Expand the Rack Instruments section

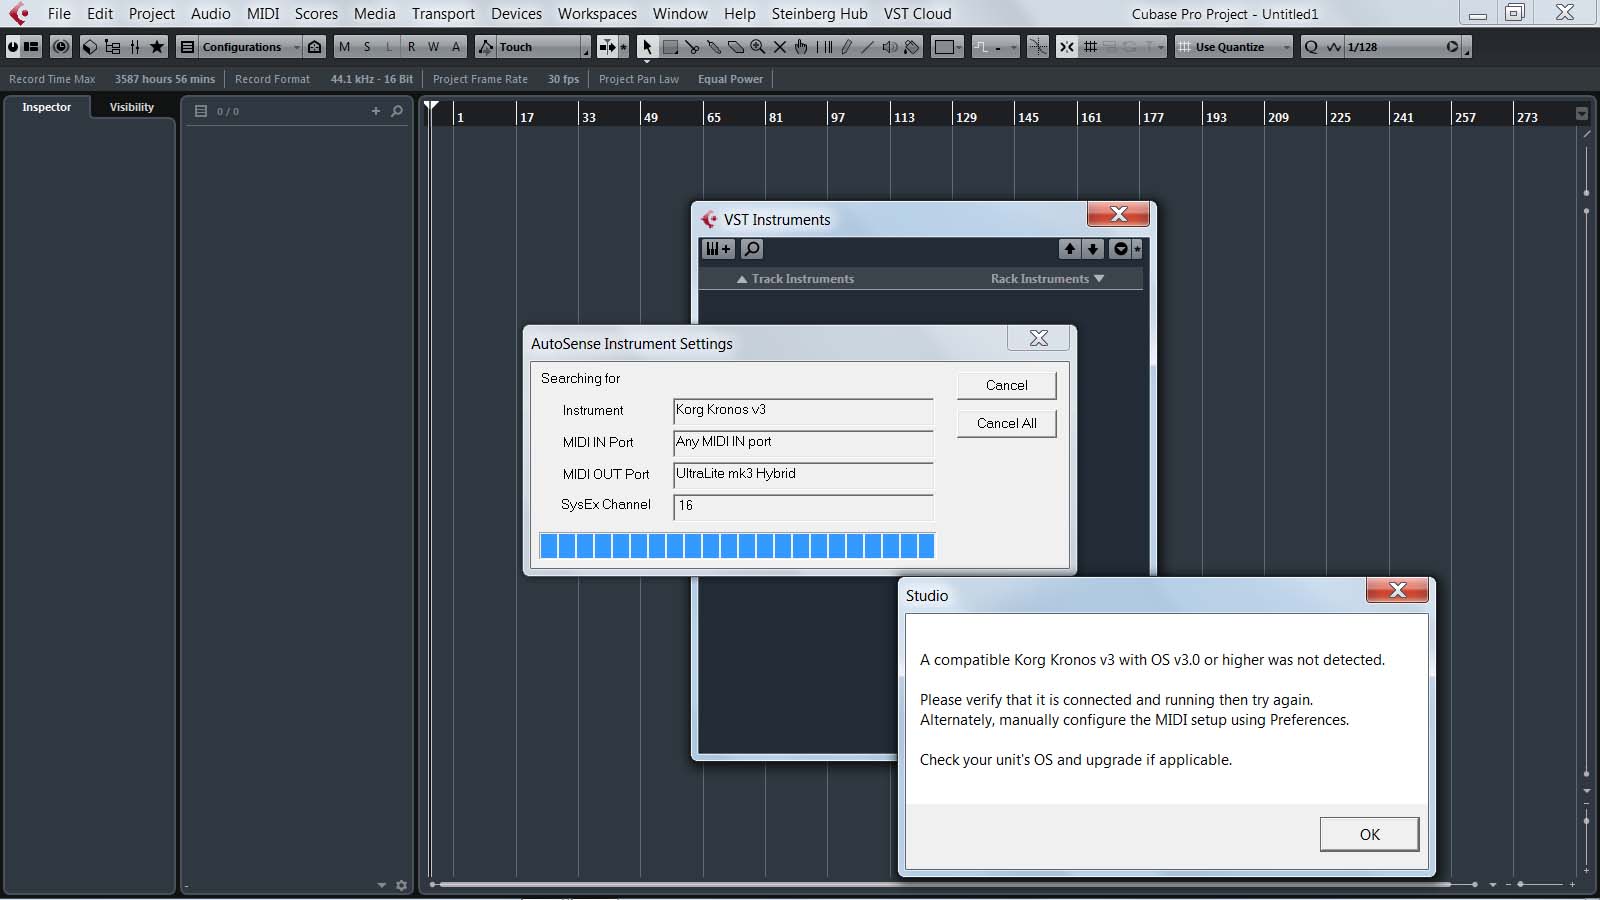(1047, 279)
